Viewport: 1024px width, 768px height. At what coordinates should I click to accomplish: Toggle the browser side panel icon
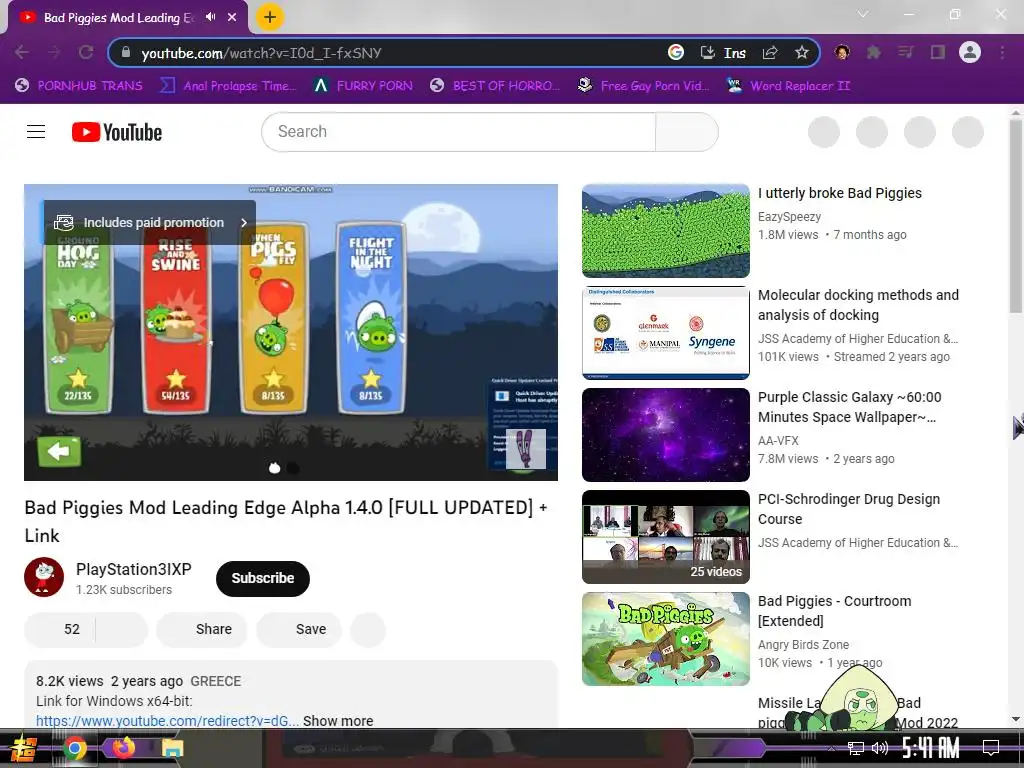click(938, 52)
